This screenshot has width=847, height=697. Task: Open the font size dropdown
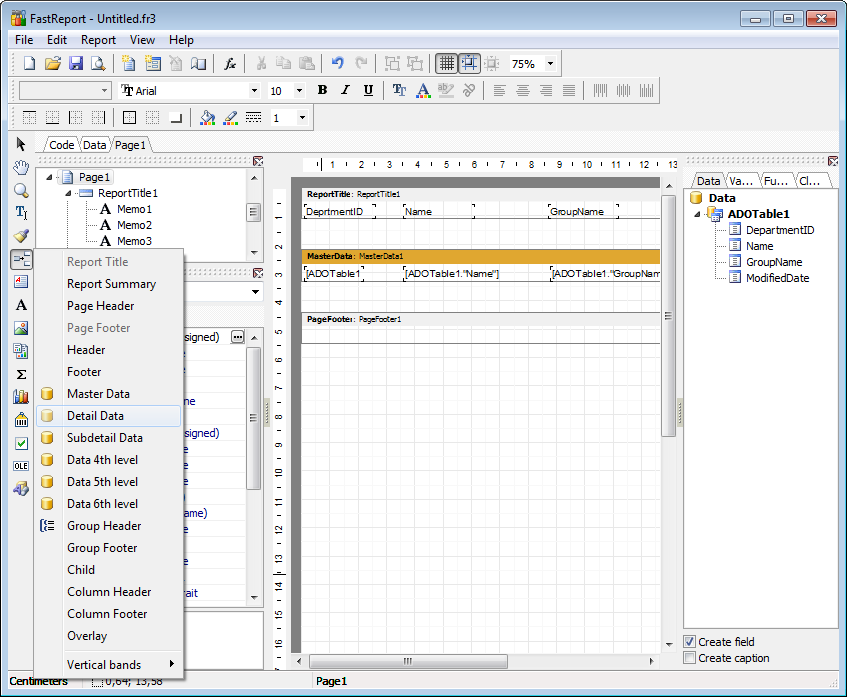(299, 91)
